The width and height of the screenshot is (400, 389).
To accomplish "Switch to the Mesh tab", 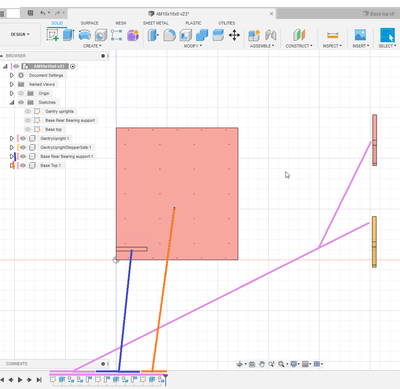I will click(x=121, y=23).
